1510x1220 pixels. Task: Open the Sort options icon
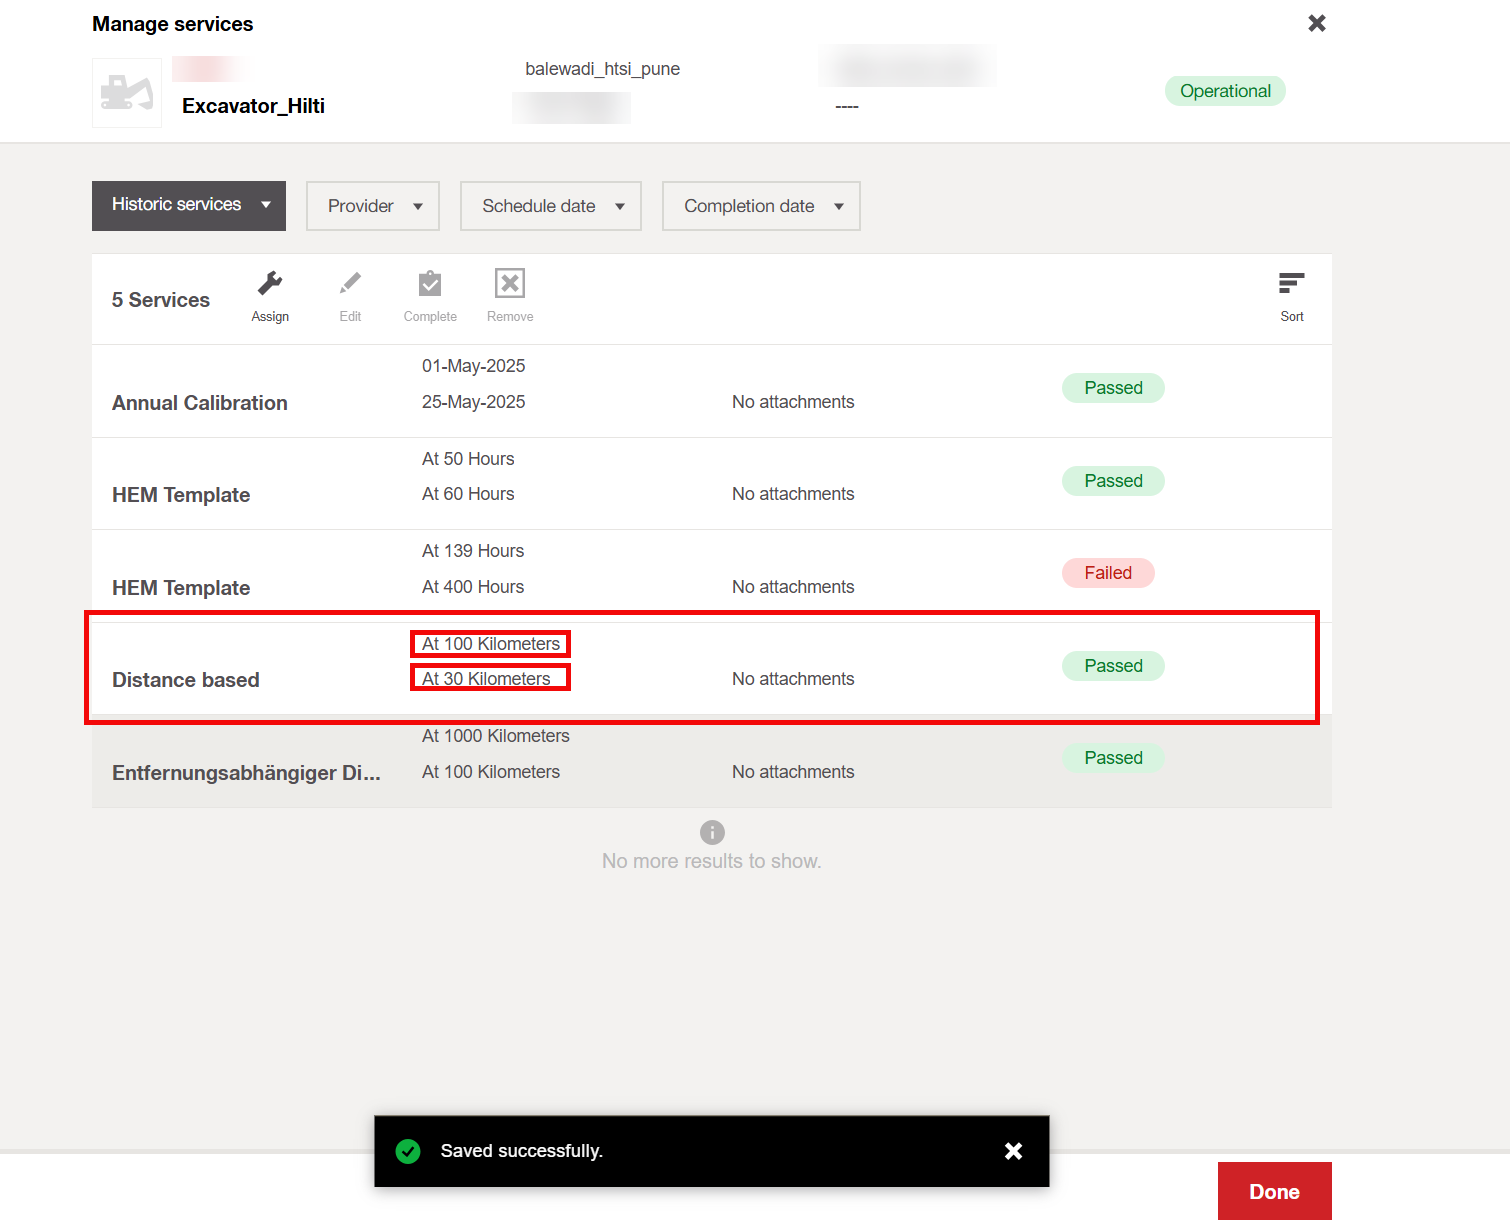pos(1291,285)
